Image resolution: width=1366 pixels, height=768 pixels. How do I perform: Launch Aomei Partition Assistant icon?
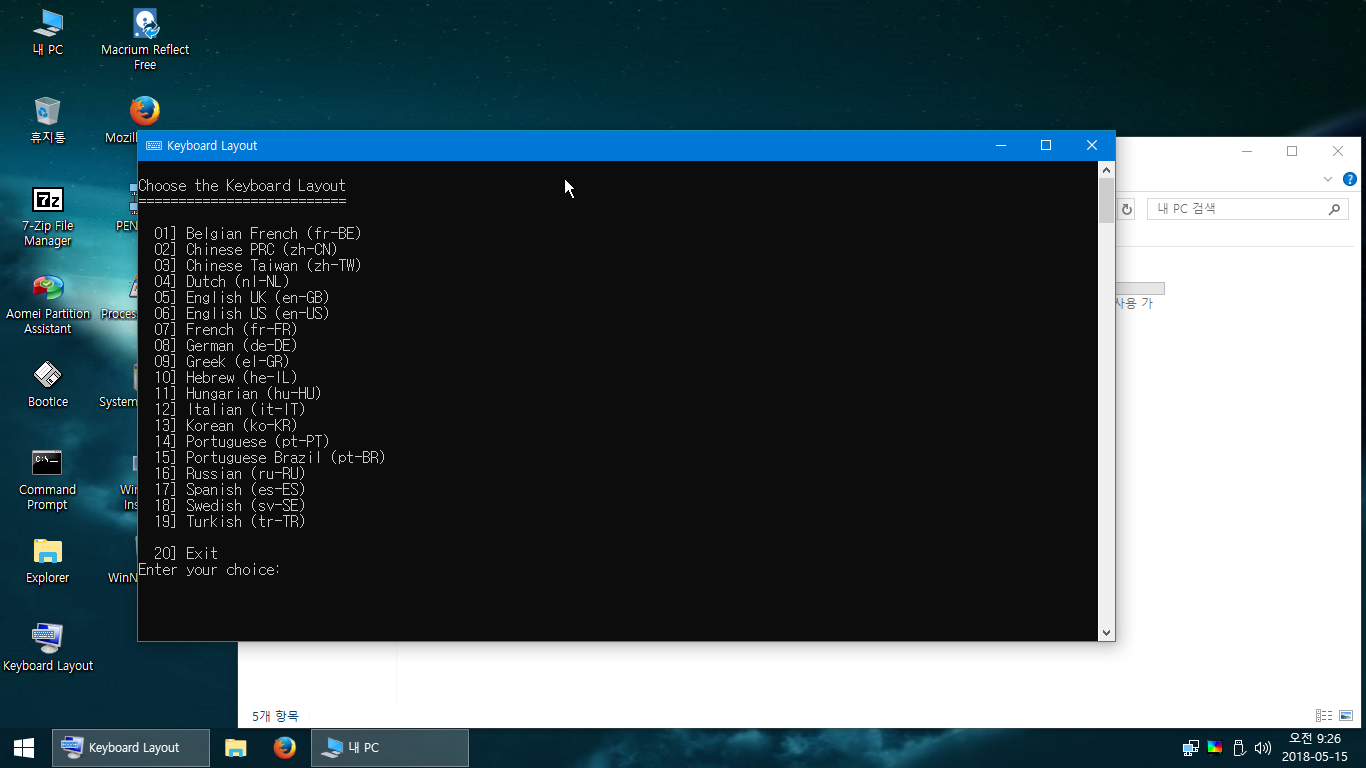coord(47,304)
